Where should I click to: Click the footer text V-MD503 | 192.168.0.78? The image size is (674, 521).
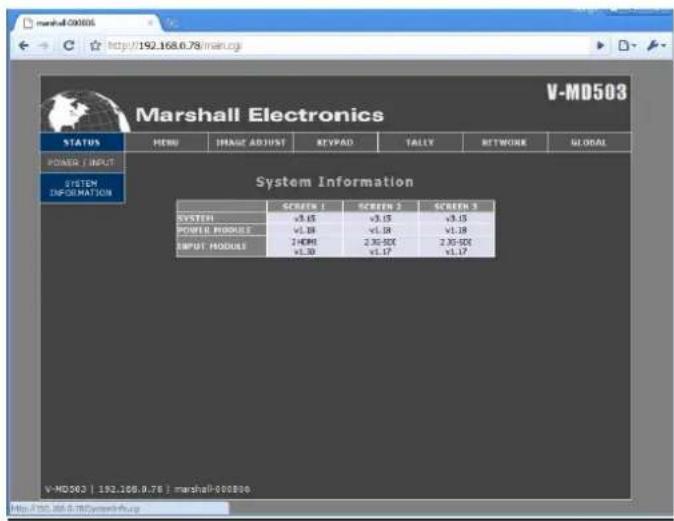[x=104, y=489]
